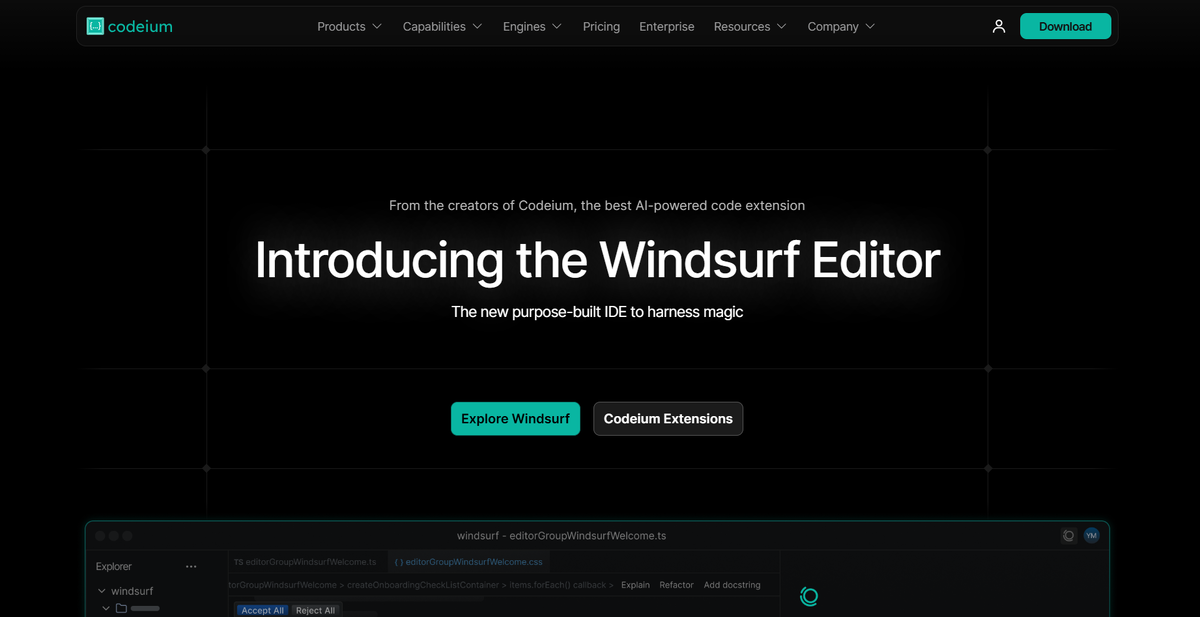Open the user account icon
Viewport: 1200px width, 617px height.
point(998,27)
